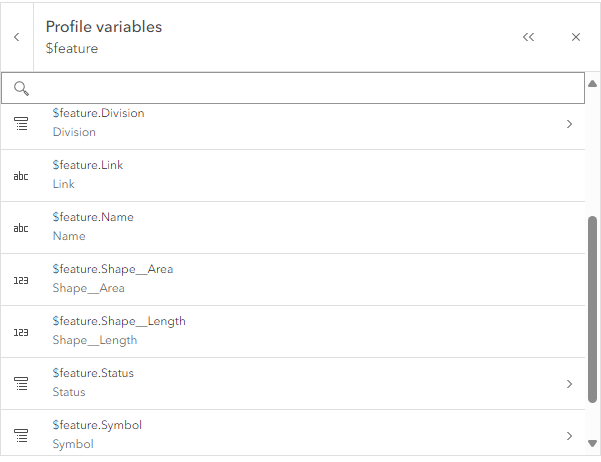This screenshot has height=462, width=601.
Task: Insert the $feature.Link variable
Action: click(88, 165)
